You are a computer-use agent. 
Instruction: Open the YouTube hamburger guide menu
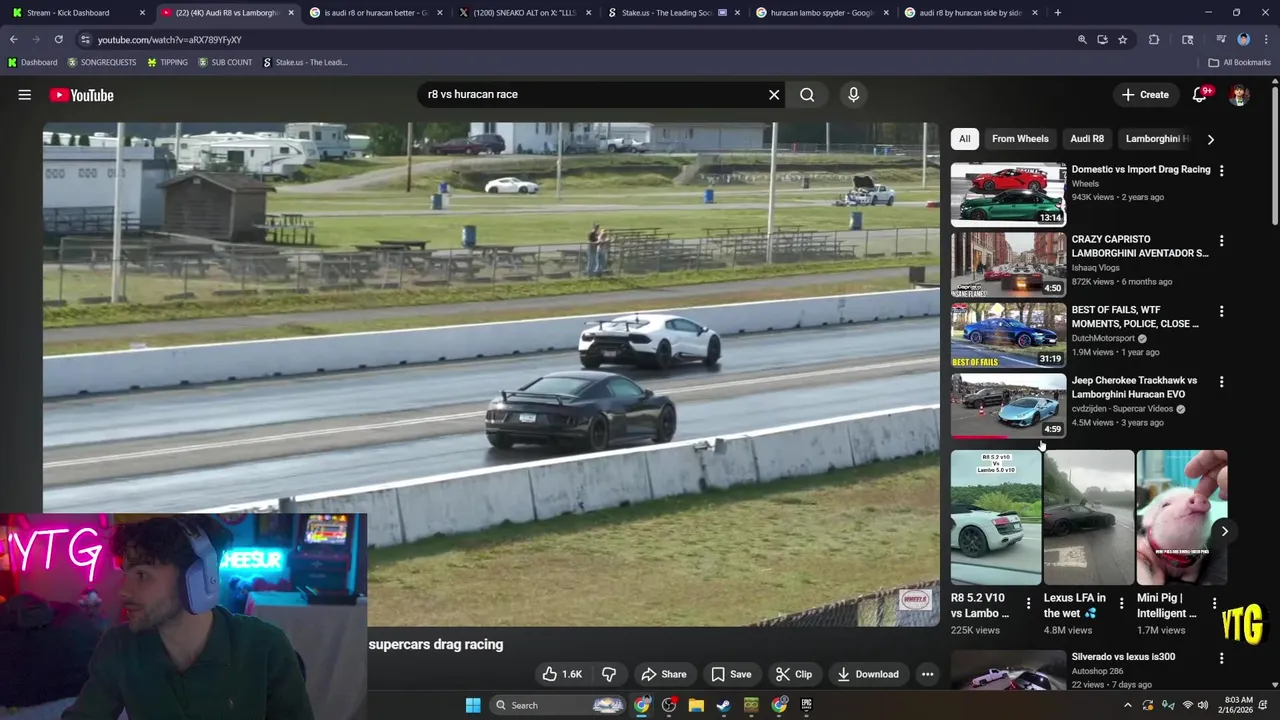[x=24, y=95]
